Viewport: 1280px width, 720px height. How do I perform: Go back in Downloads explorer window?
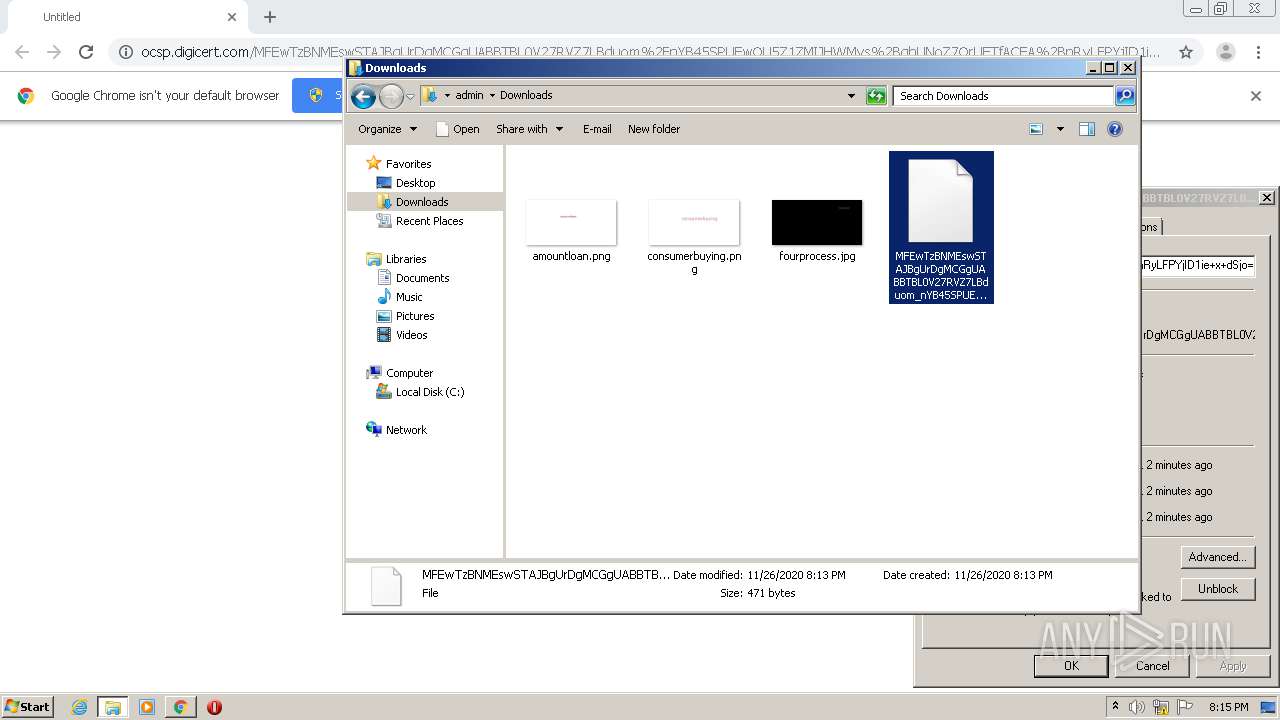(364, 96)
